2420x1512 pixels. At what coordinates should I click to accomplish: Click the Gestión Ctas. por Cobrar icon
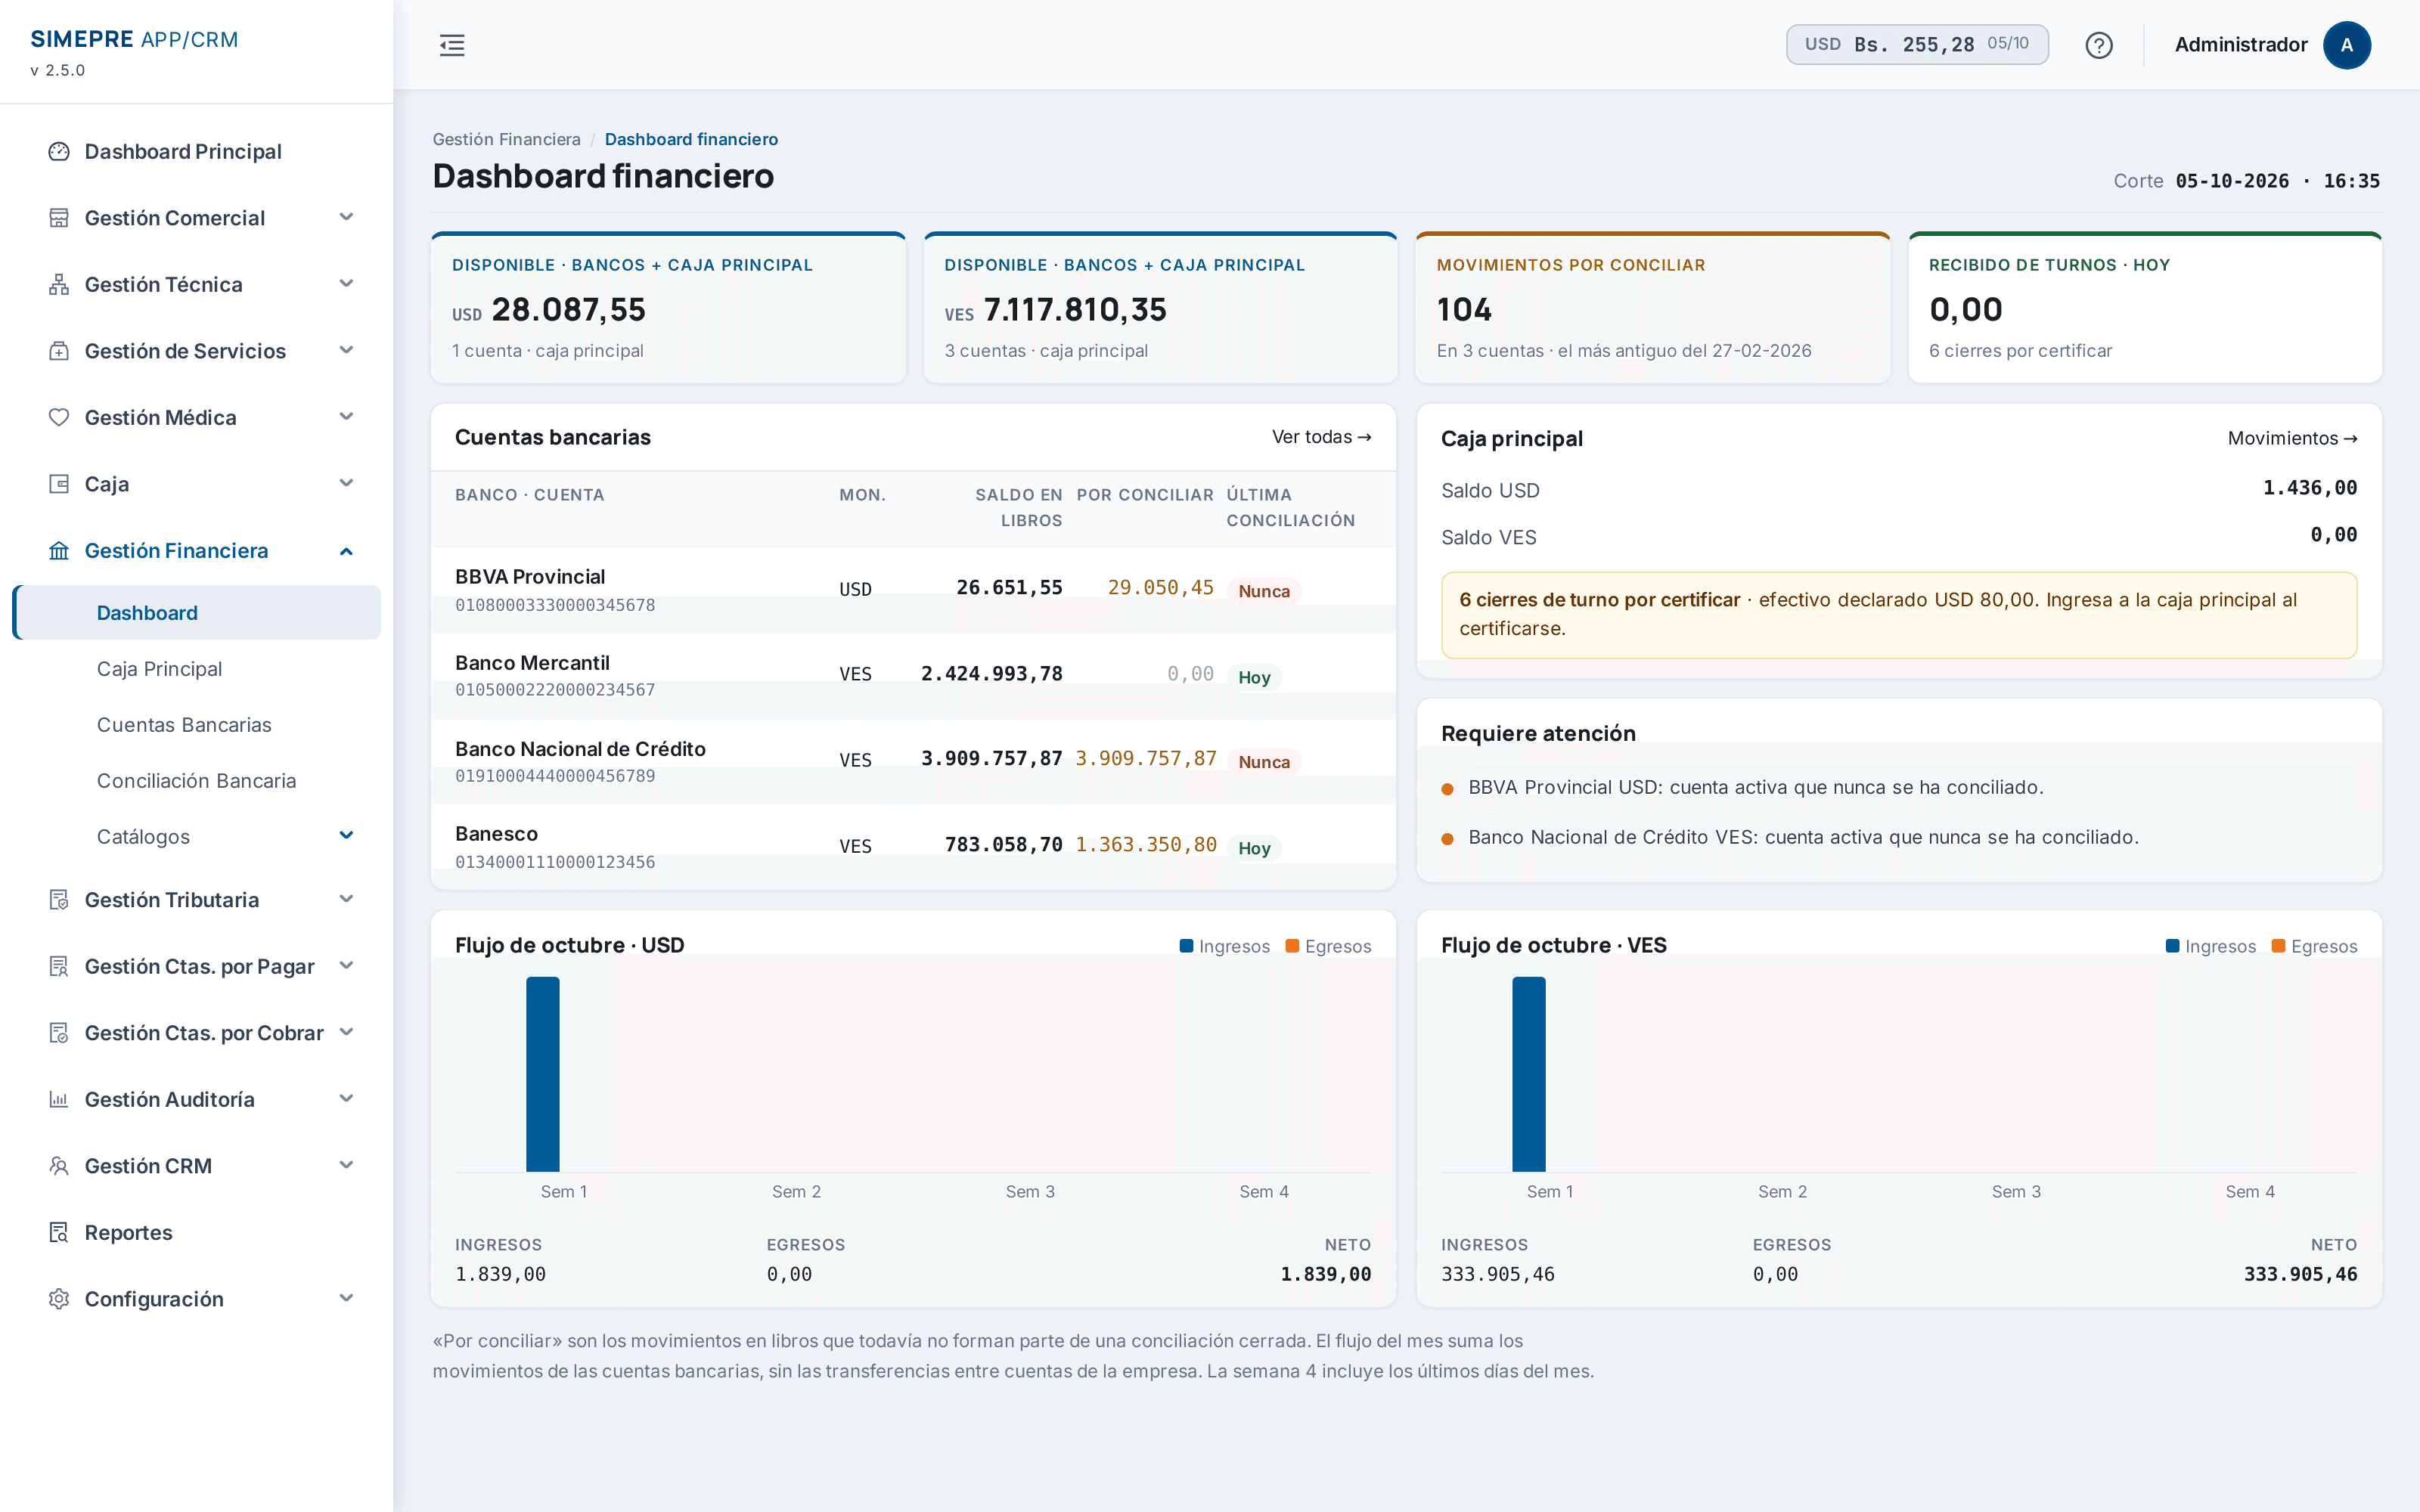click(x=59, y=1033)
